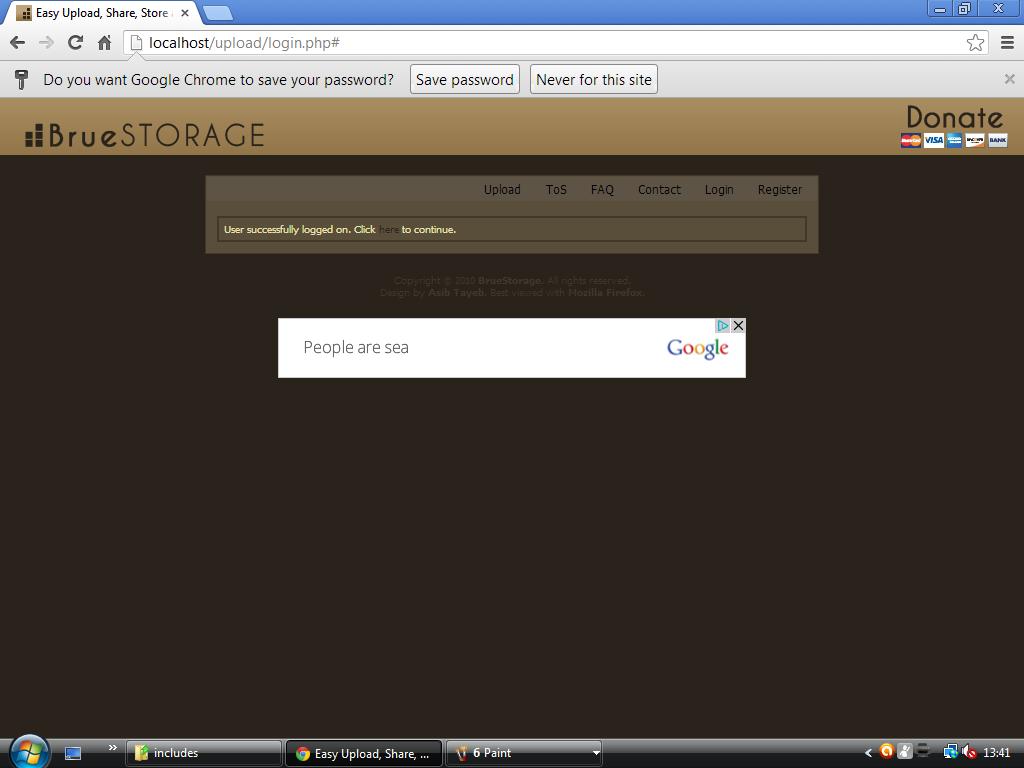
Task: Click the 'People are sea' ad text
Action: [356, 347]
